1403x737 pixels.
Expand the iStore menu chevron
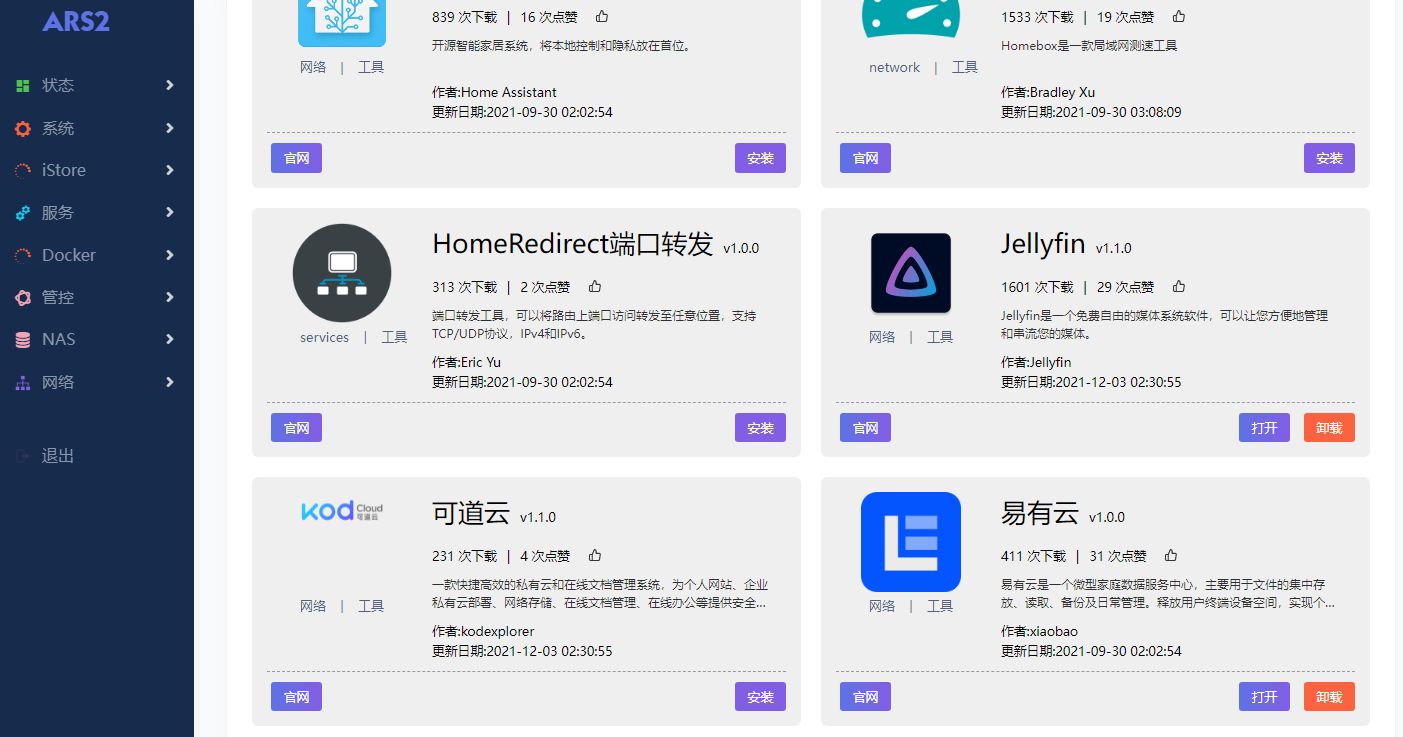[x=170, y=170]
